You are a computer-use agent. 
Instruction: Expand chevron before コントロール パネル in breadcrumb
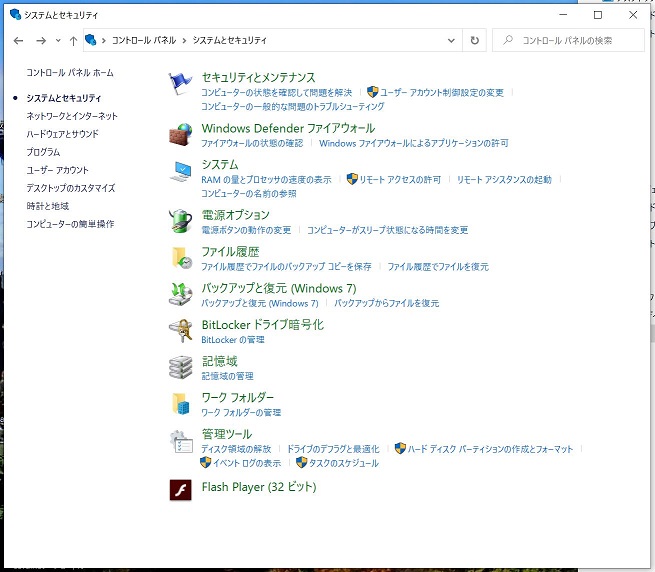click(104, 41)
